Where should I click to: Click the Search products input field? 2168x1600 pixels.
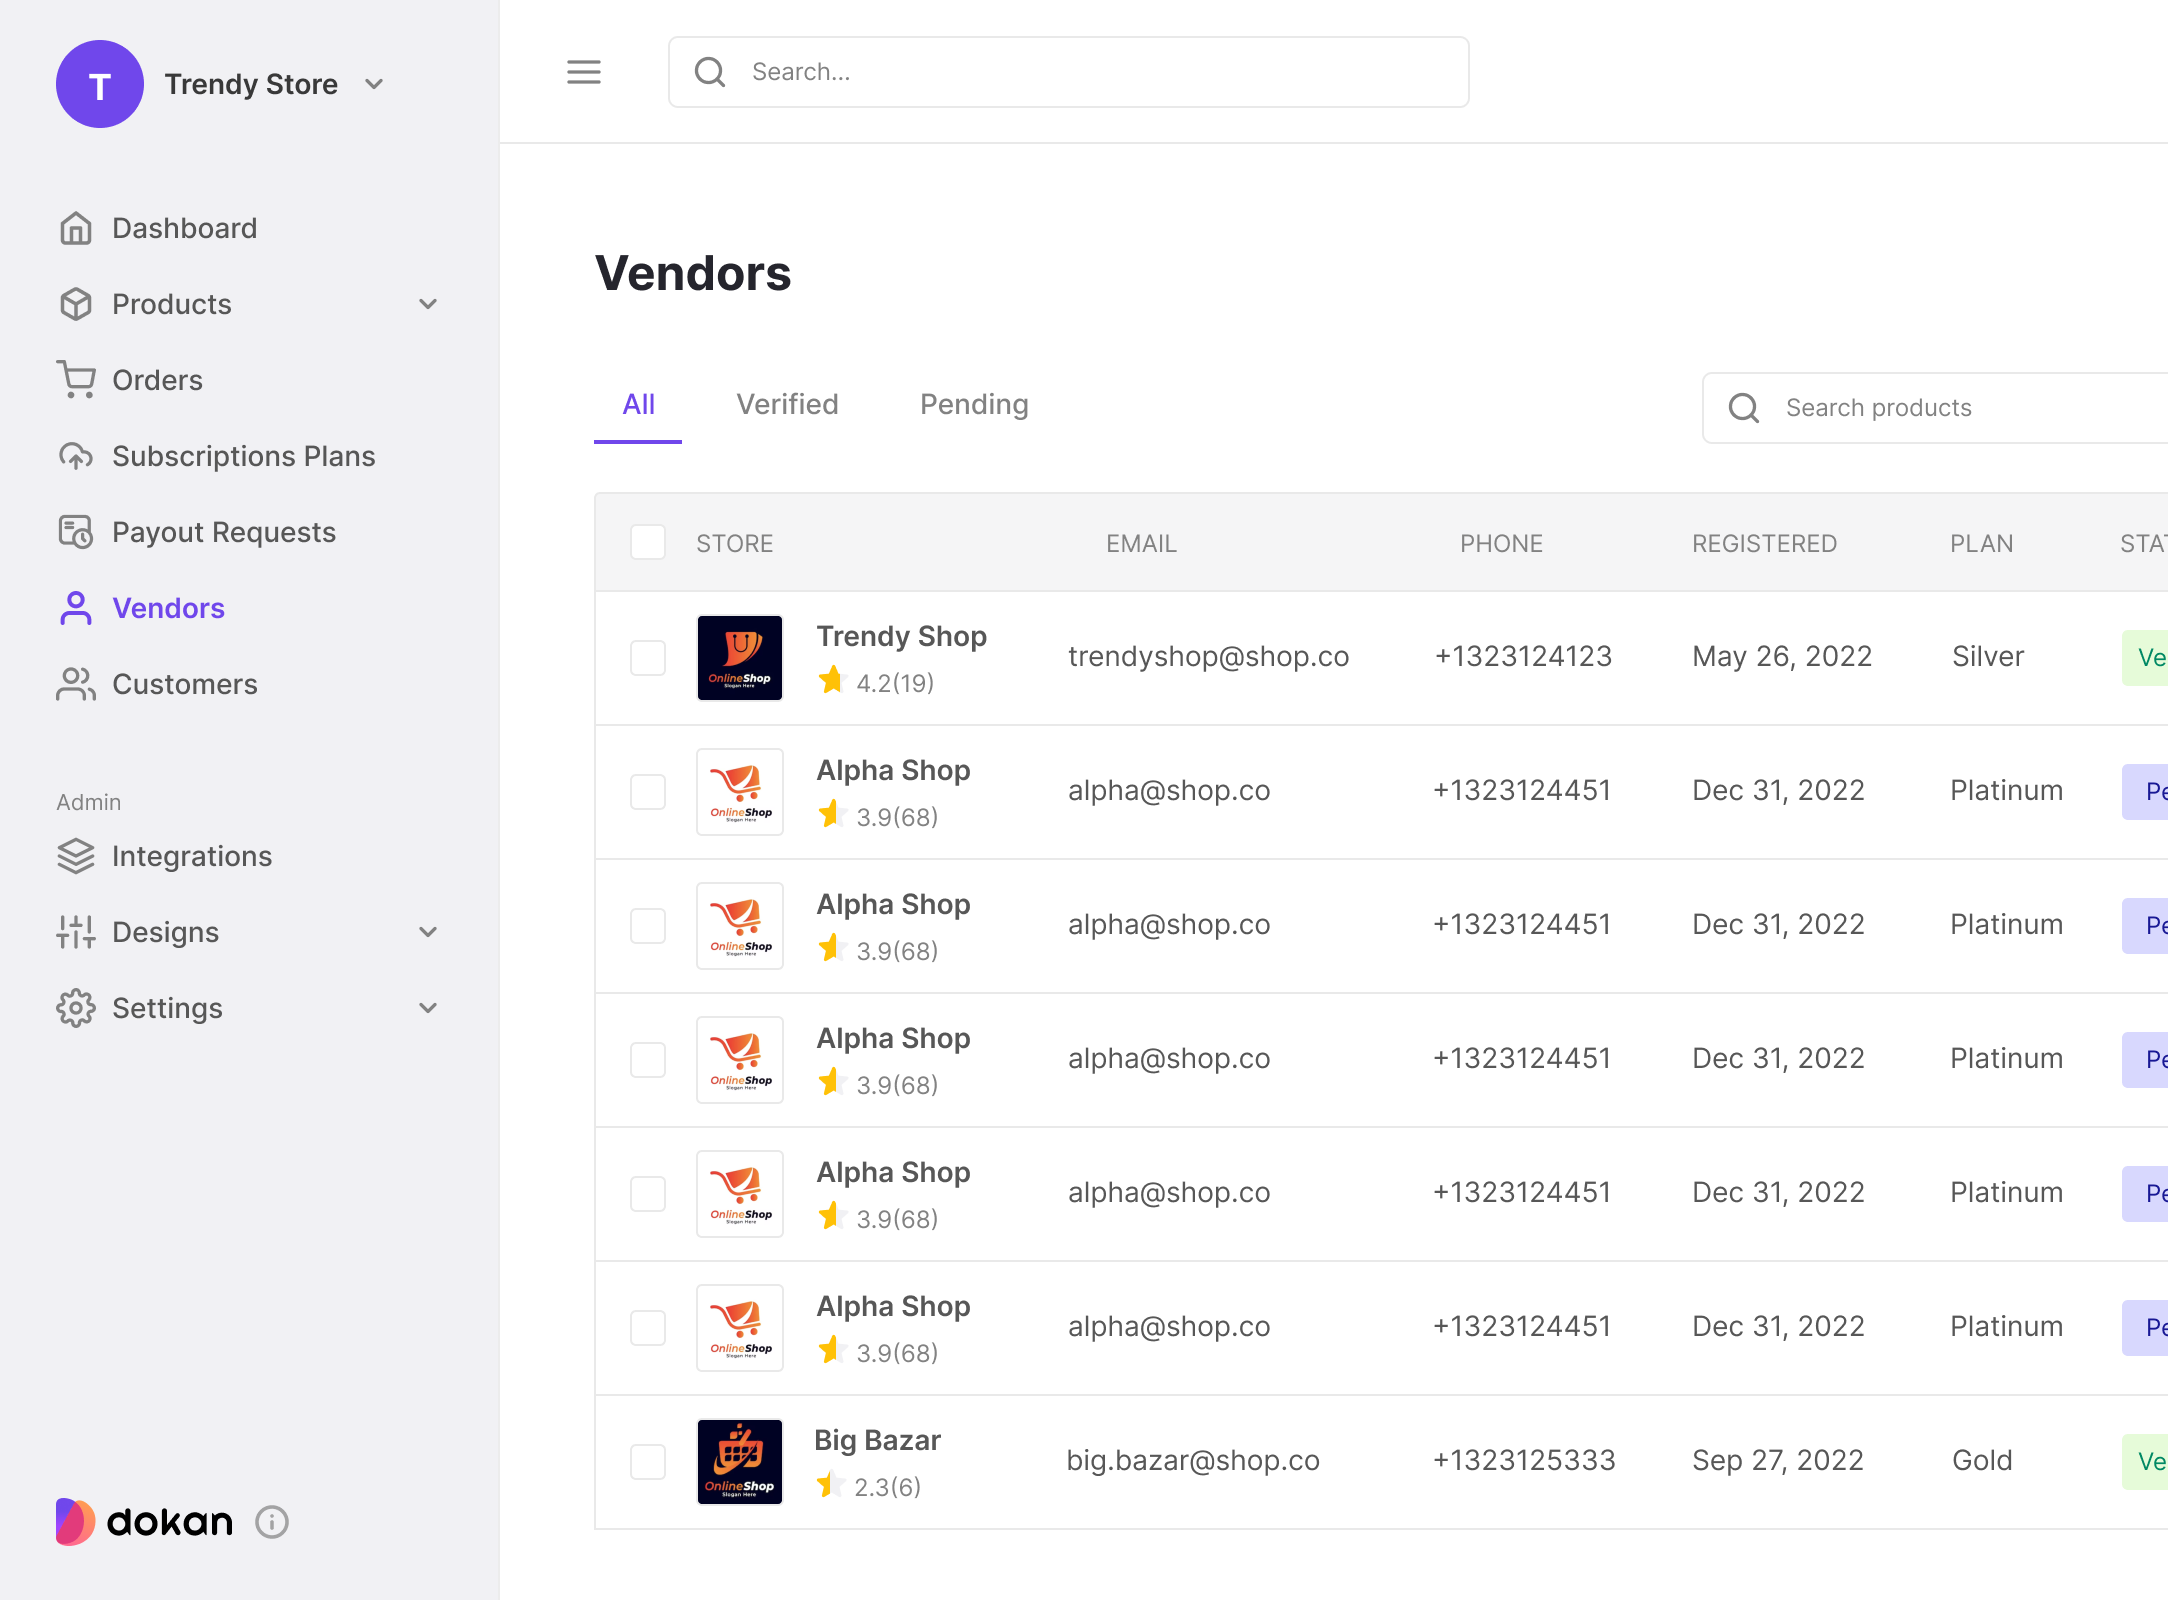(1944, 407)
